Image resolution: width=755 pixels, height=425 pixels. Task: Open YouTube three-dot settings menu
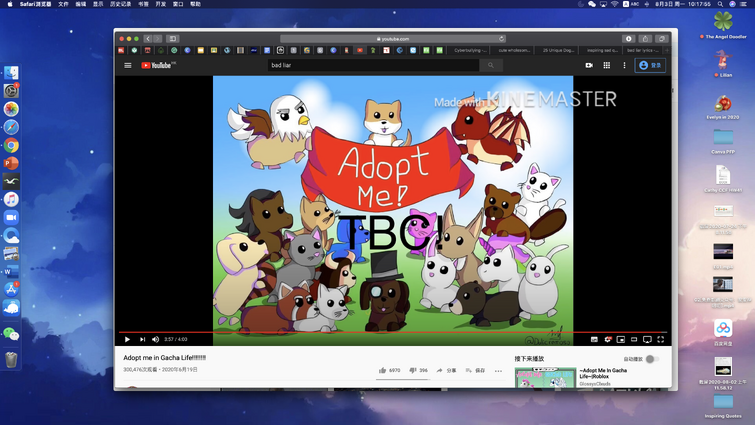pyautogui.click(x=625, y=65)
